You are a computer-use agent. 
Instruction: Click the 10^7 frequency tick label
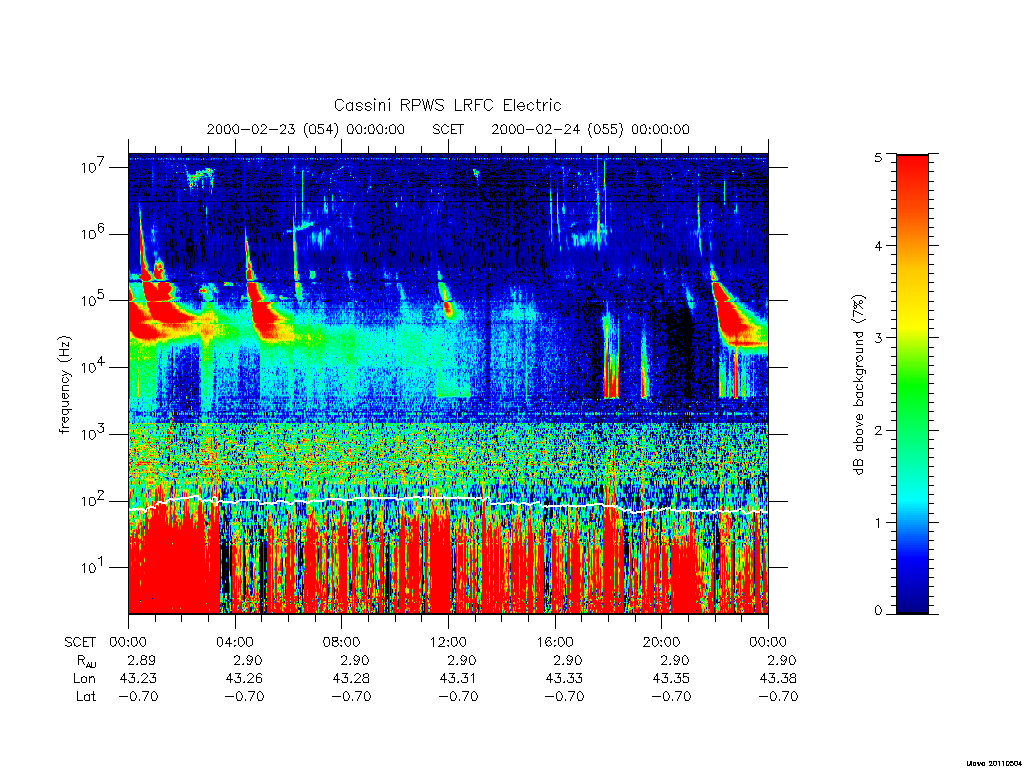coord(94,167)
